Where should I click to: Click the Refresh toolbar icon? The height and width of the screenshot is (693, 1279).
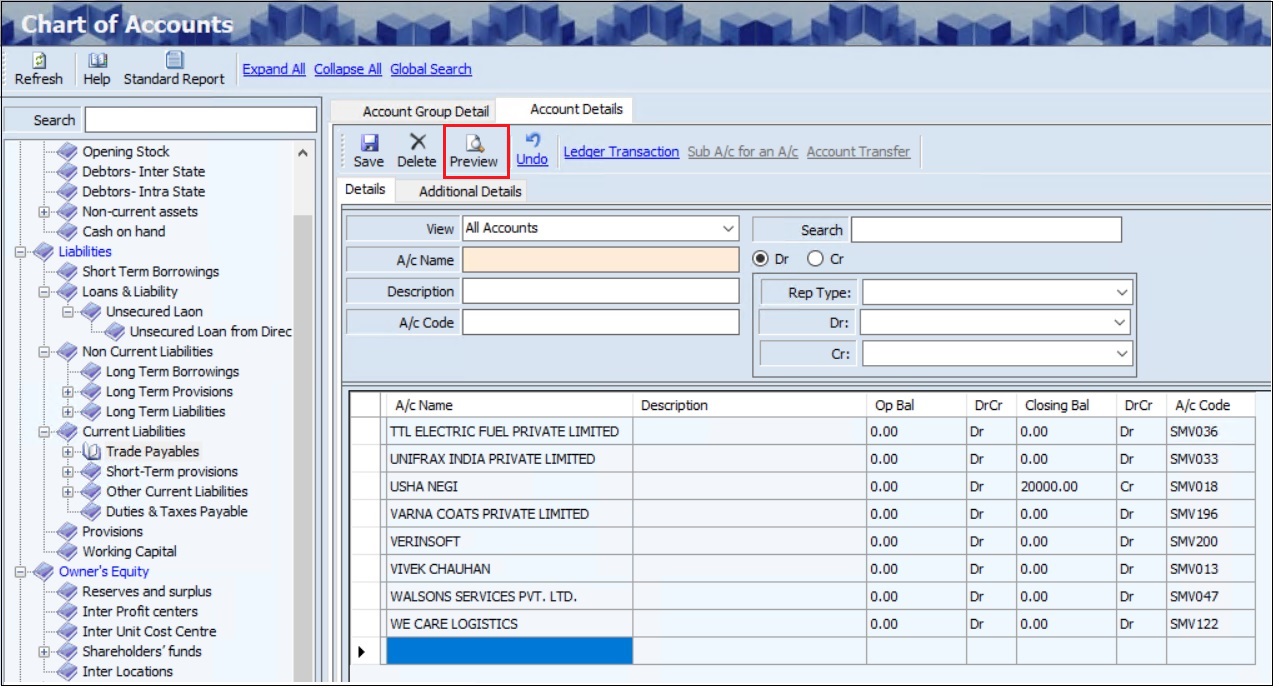tap(38, 61)
